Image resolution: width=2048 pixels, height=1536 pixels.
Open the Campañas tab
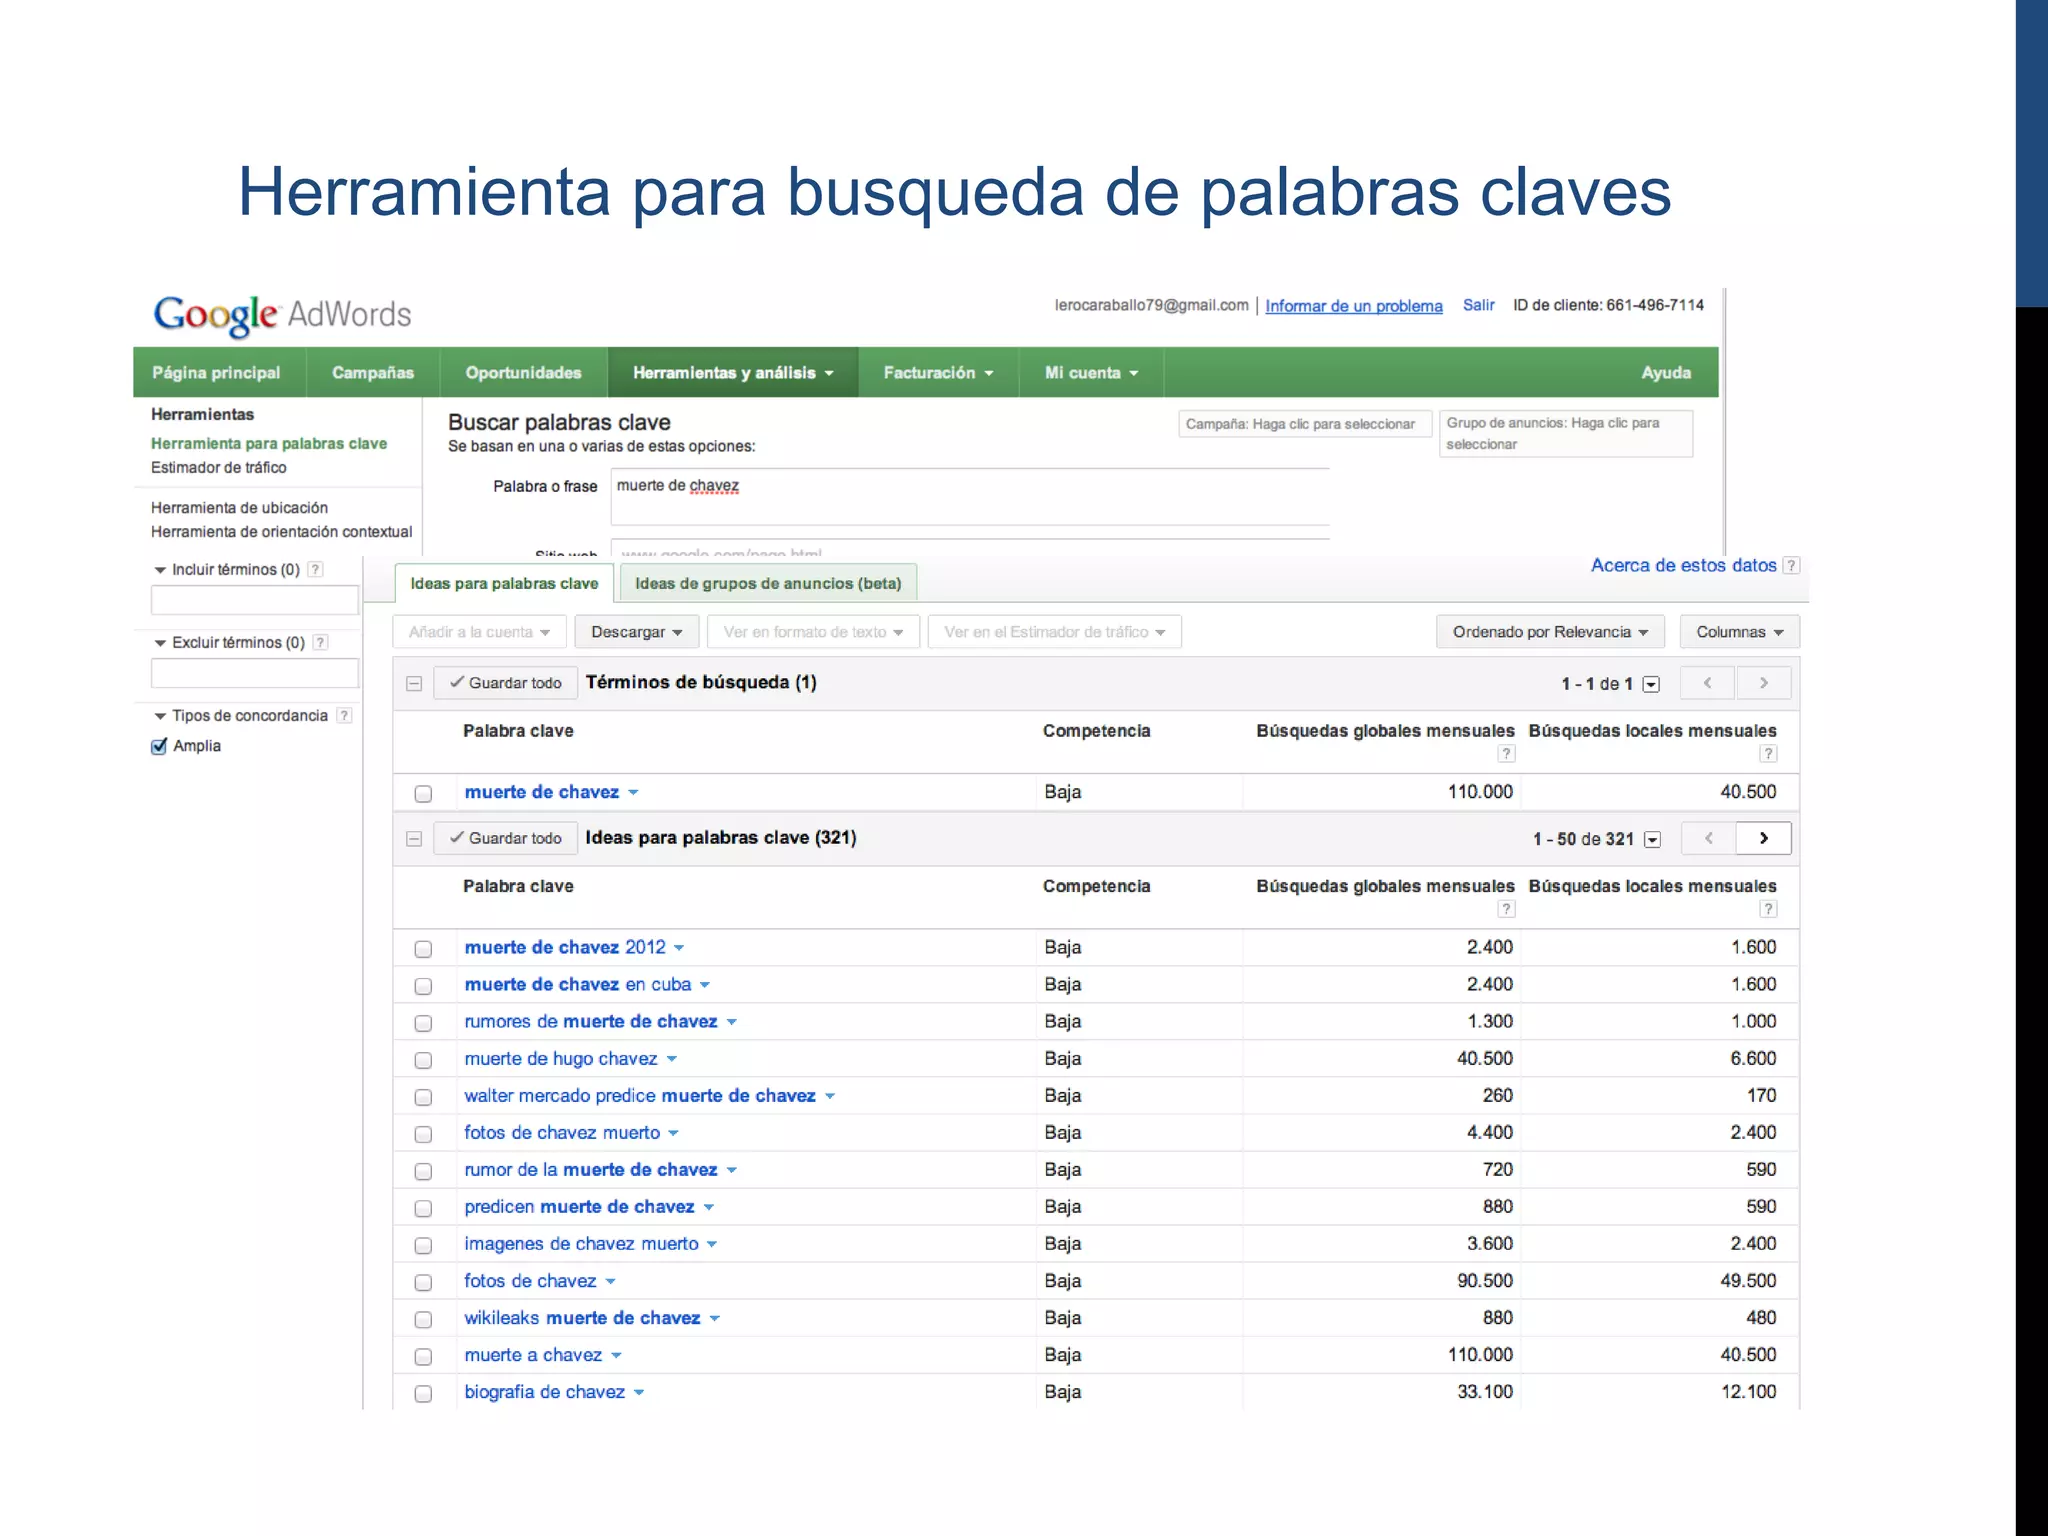[373, 373]
